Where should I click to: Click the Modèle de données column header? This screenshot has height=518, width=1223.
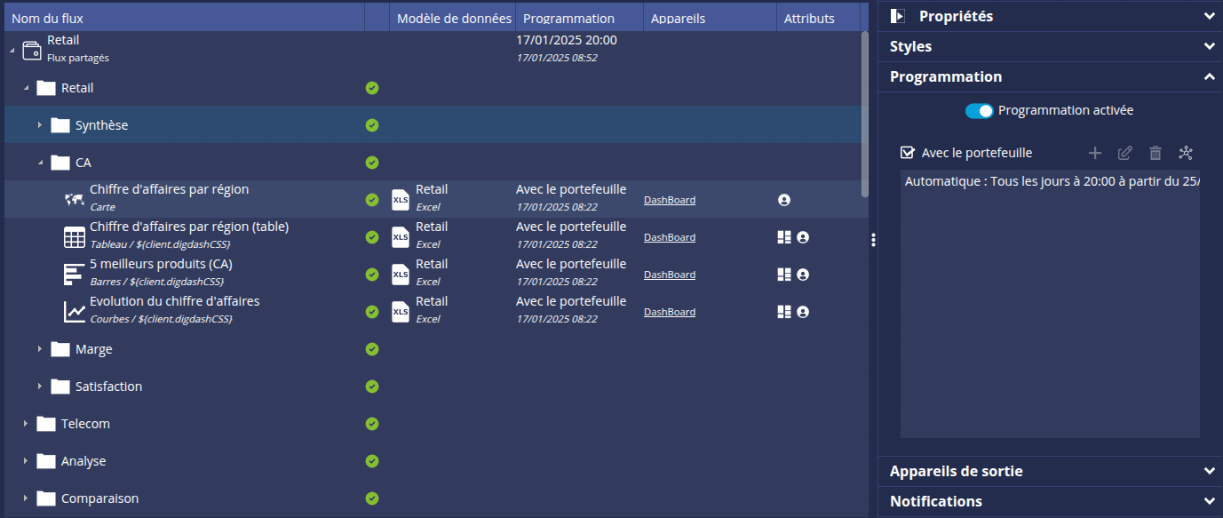point(454,18)
